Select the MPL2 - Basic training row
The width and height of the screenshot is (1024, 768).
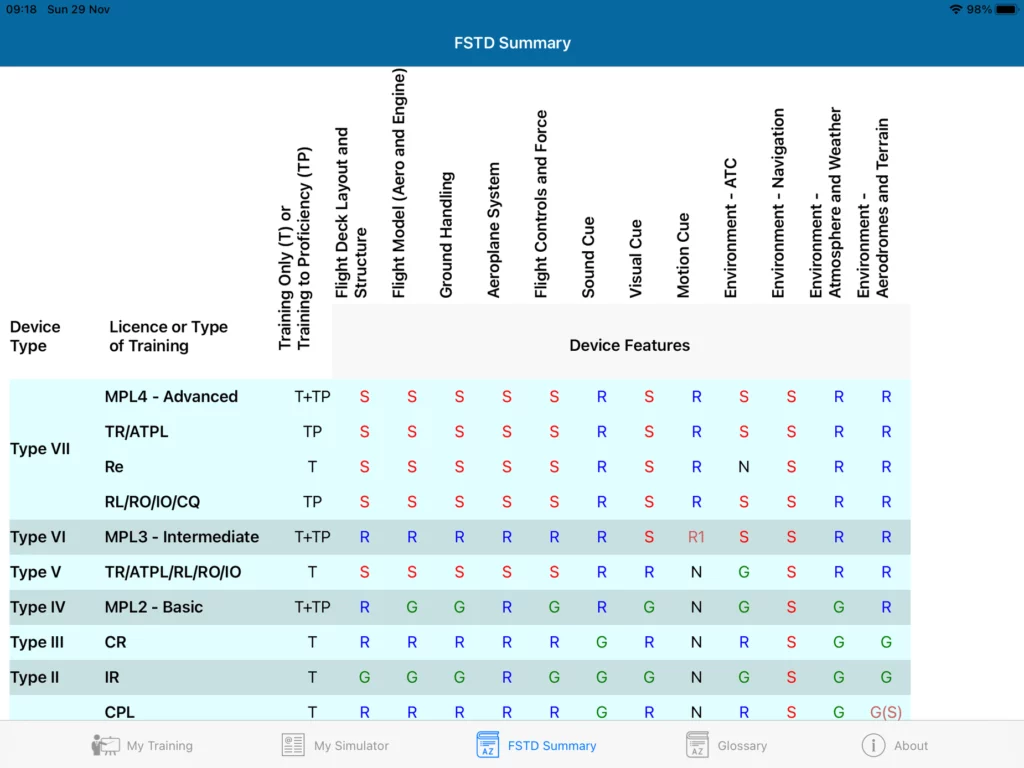click(154, 607)
